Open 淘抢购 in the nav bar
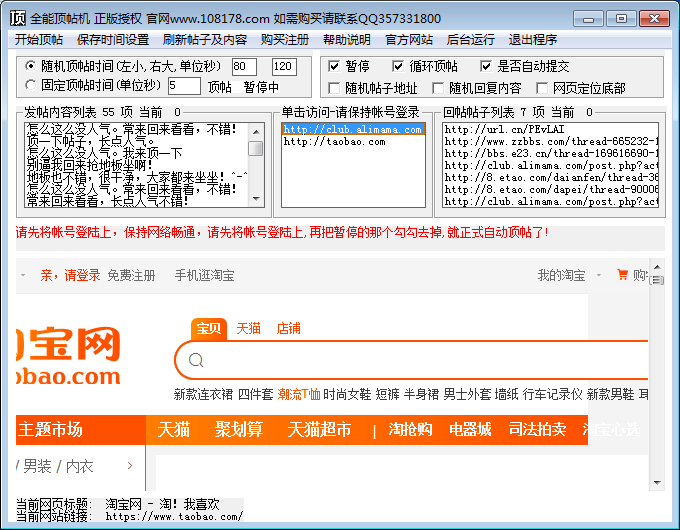 410,429
